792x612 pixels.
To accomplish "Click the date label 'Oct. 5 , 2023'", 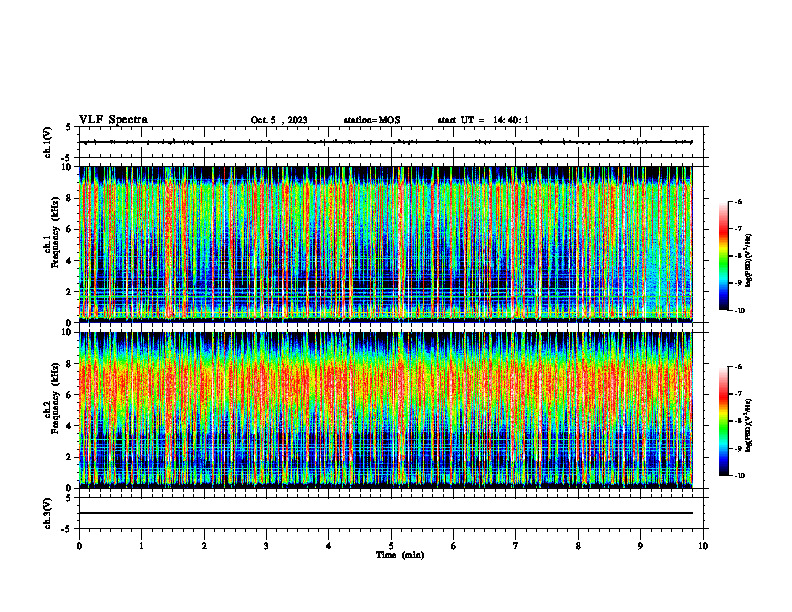I will [279, 120].
